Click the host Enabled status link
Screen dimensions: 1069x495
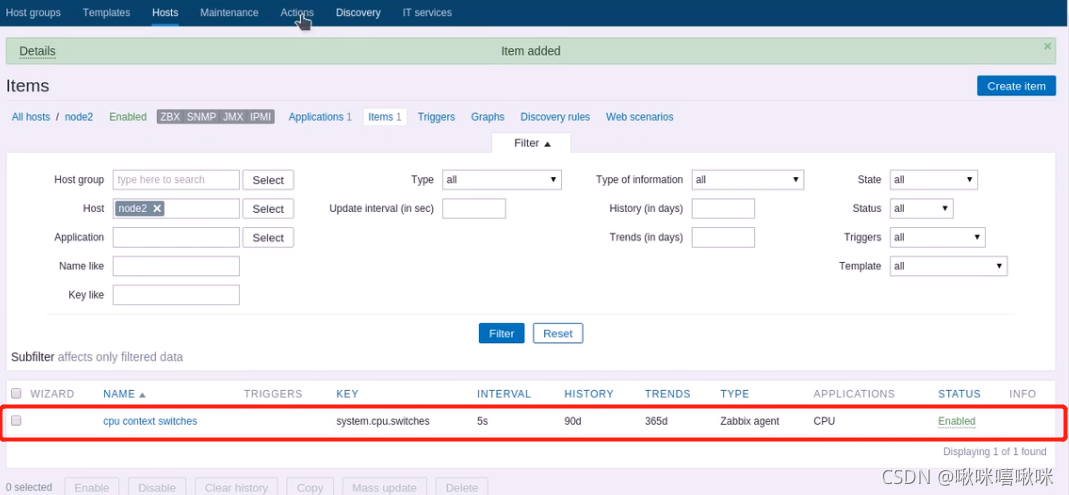(x=127, y=117)
